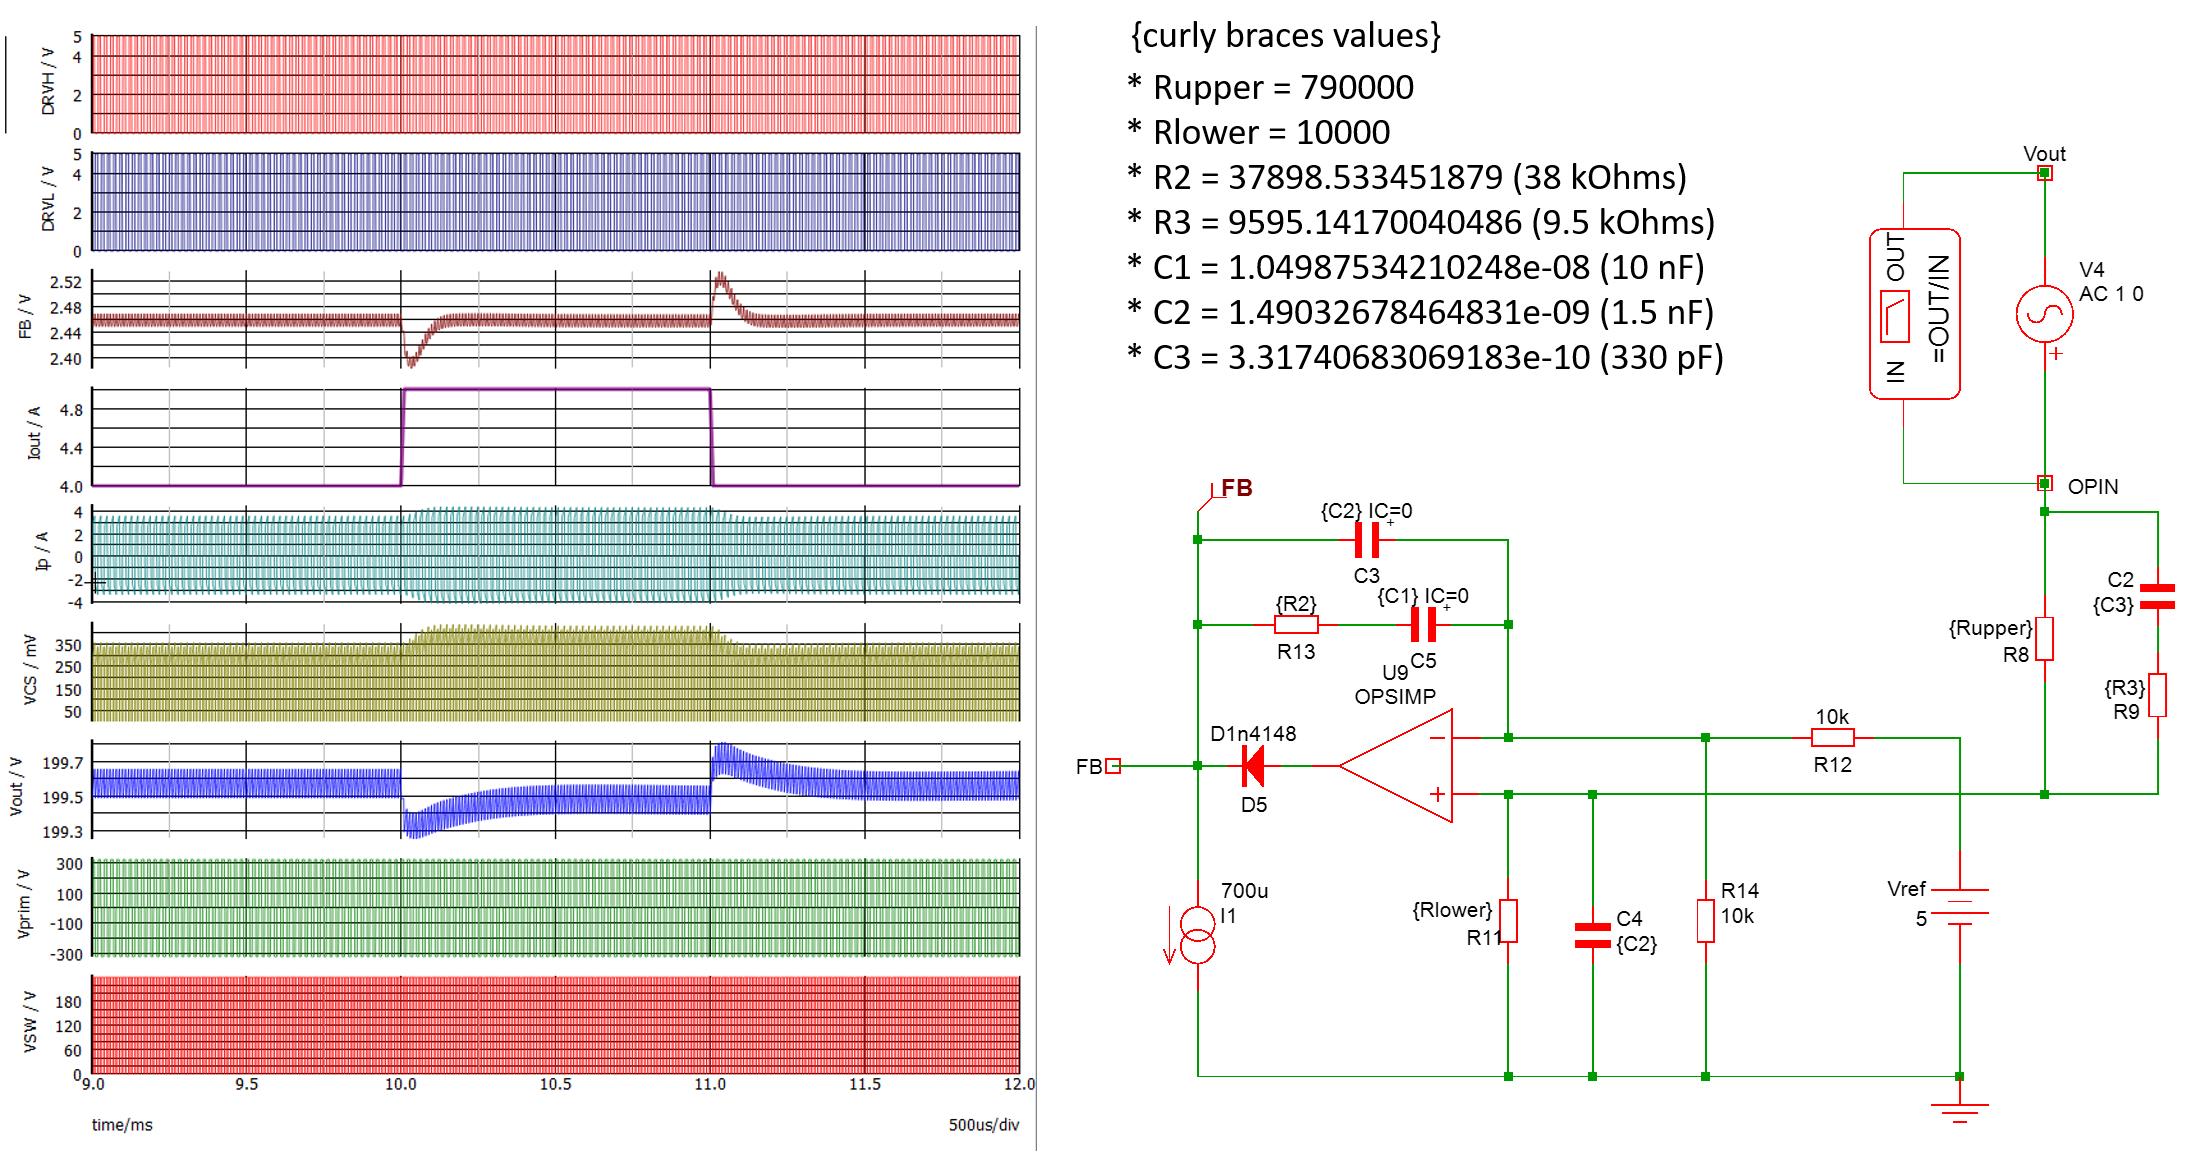This screenshot has height=1155, width=2209.
Task: Select capacitor C3 on the top feedback branch
Action: point(1367,540)
